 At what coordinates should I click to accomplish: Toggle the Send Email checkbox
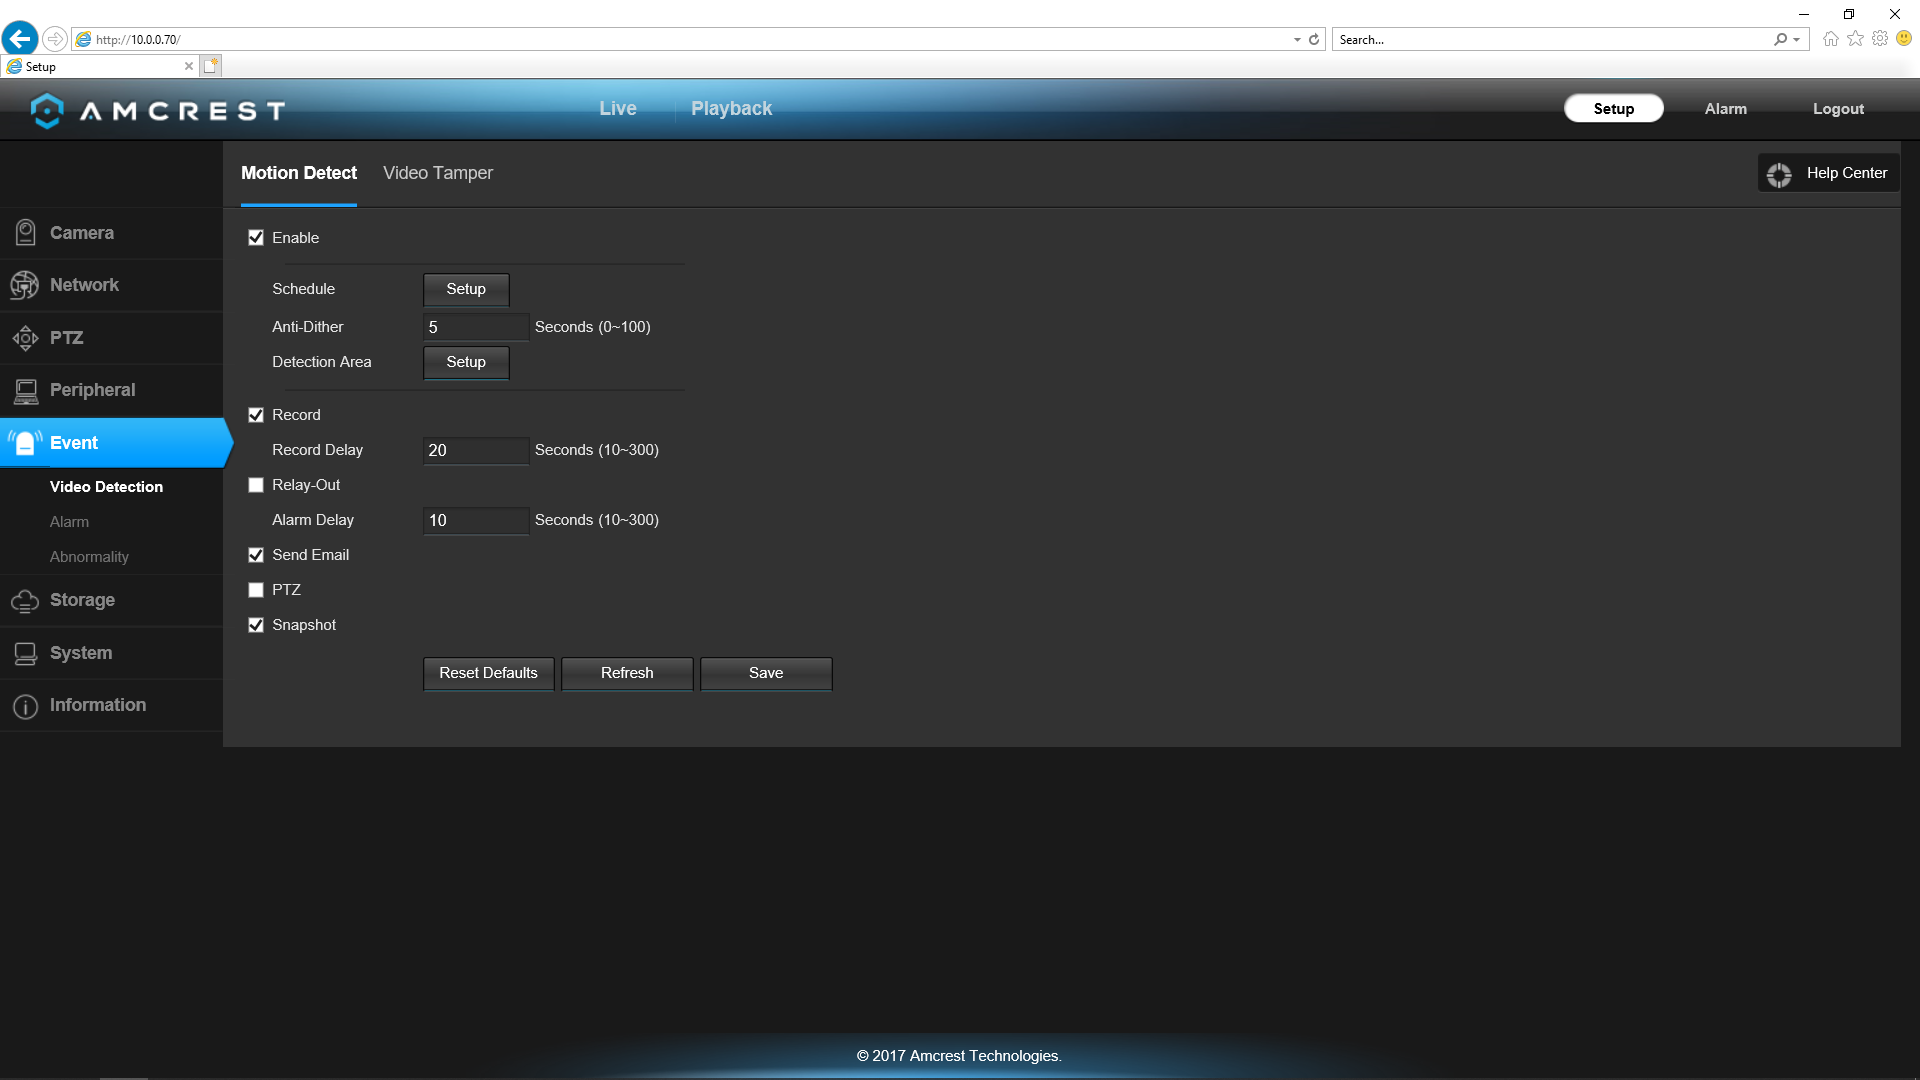pos(256,555)
